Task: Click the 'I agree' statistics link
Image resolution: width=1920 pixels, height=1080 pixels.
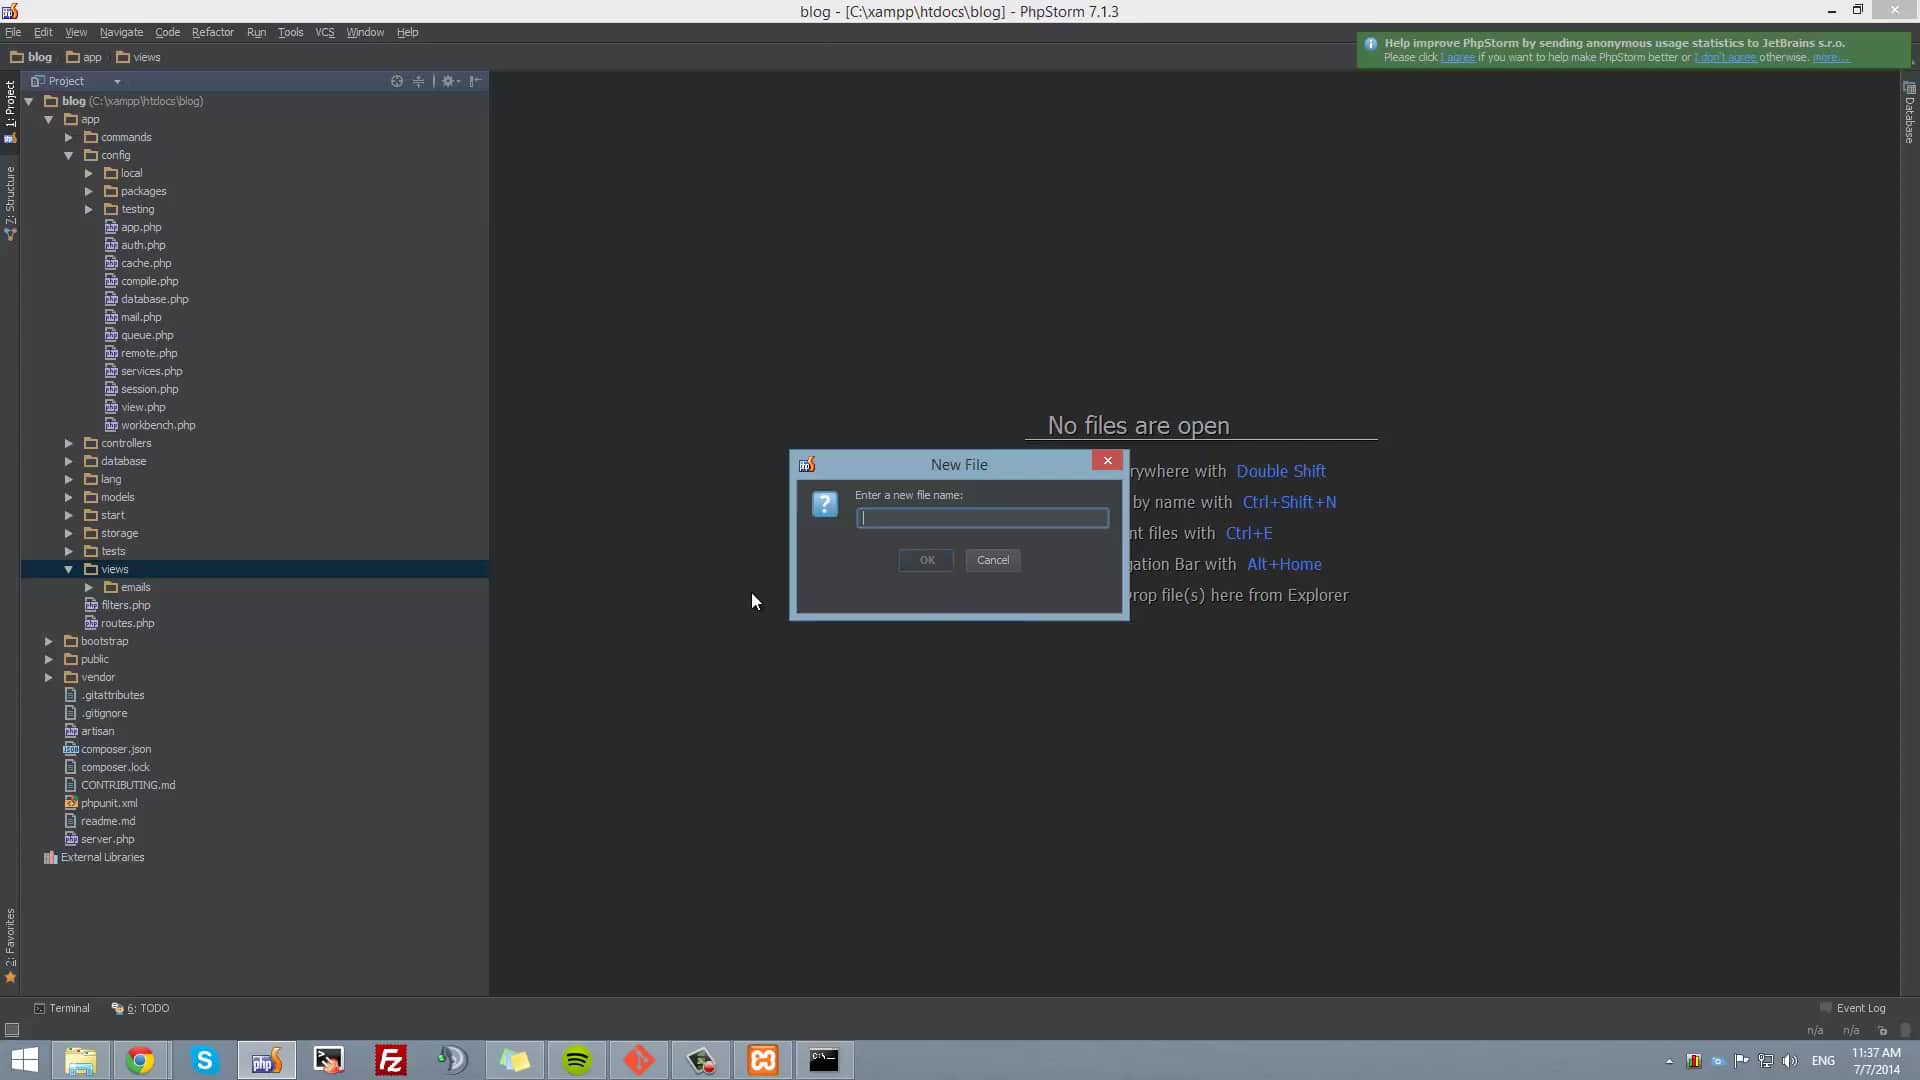Action: pos(1458,57)
